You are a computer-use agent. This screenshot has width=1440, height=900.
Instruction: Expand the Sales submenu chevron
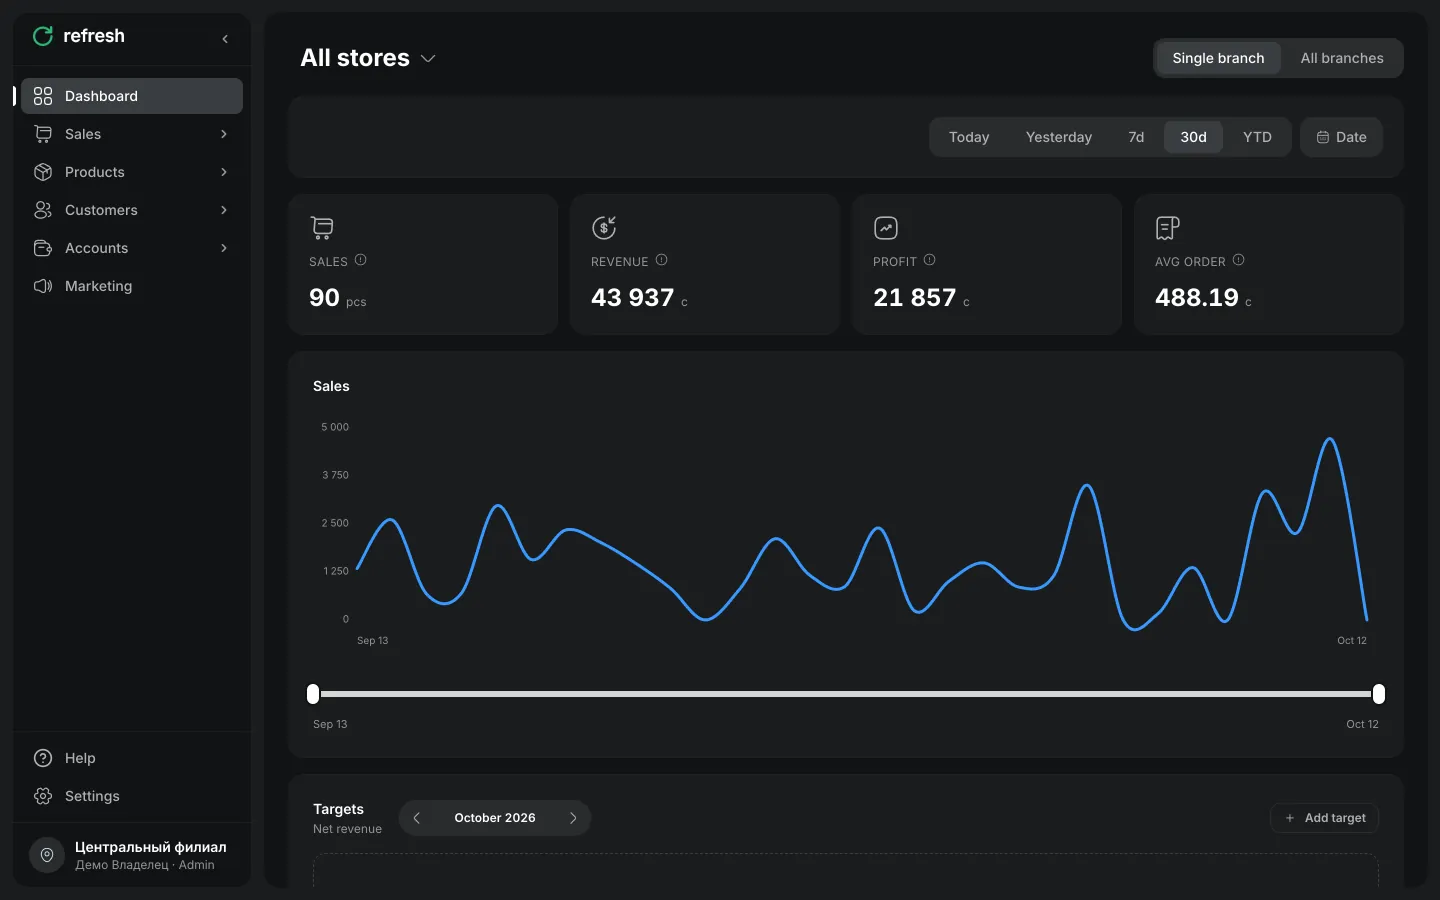[x=224, y=134]
